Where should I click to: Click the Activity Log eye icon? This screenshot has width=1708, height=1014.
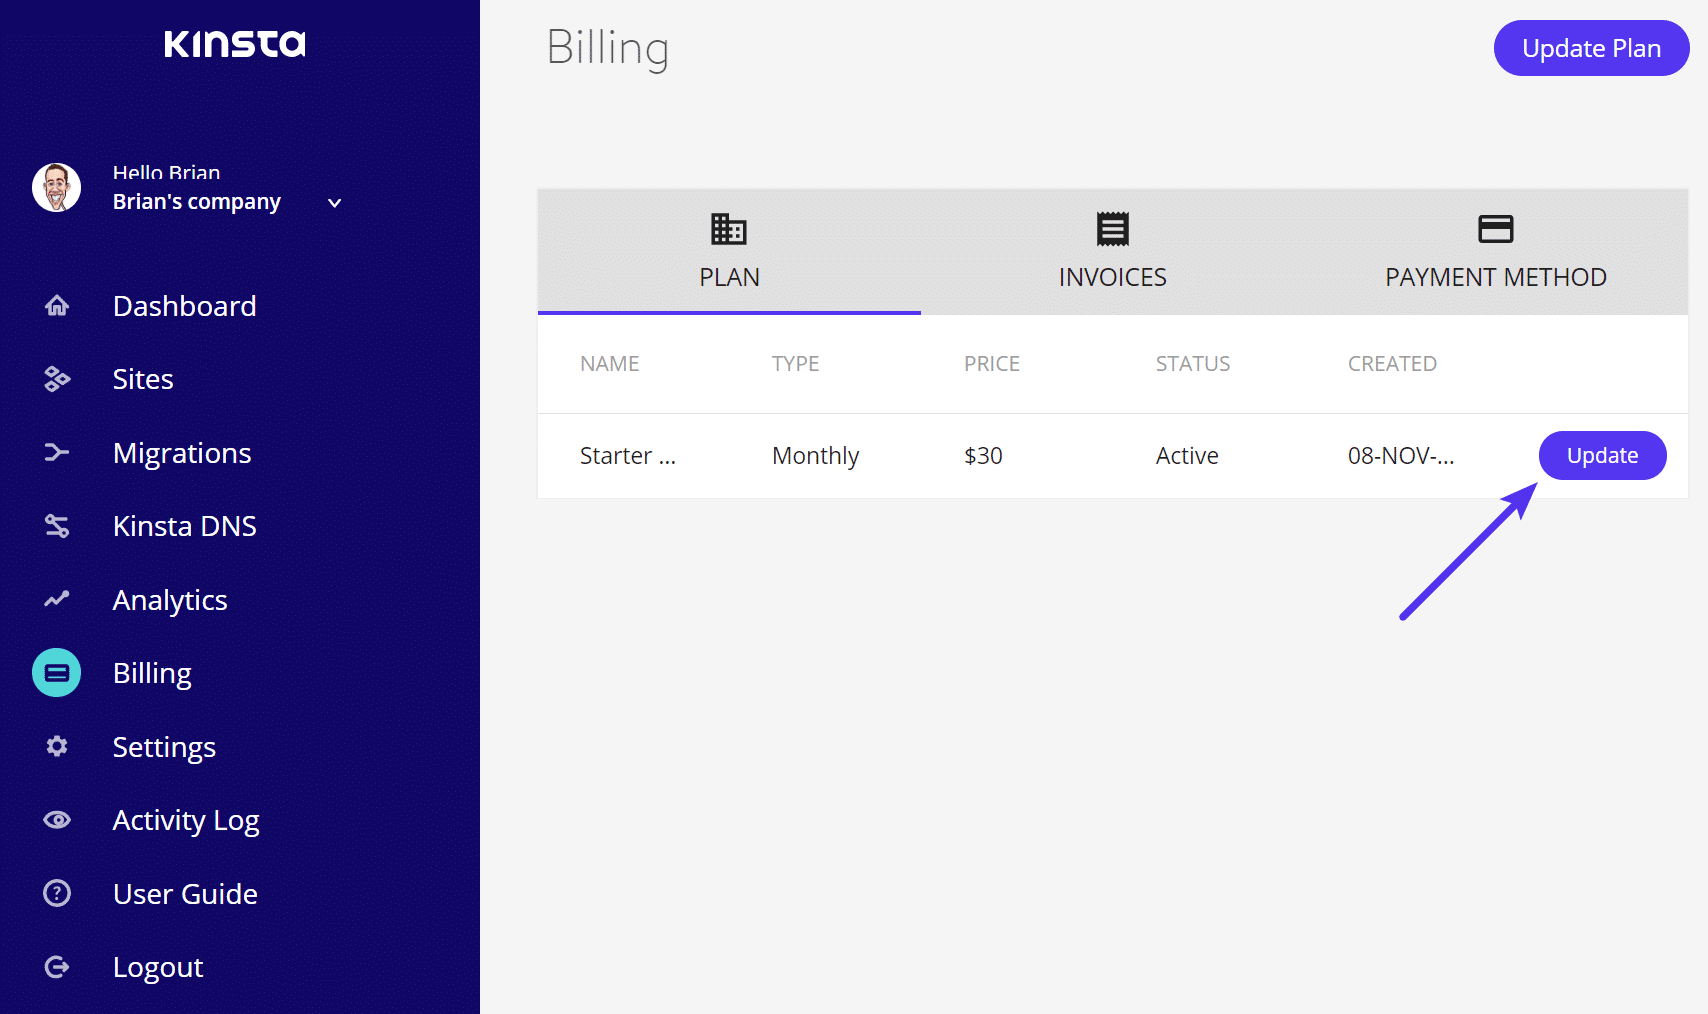pos(57,820)
